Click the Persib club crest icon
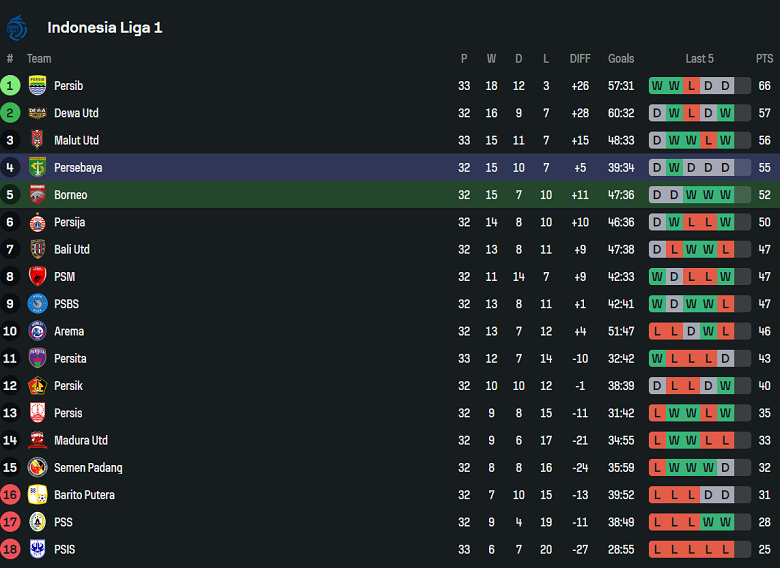 pyautogui.click(x=37, y=86)
